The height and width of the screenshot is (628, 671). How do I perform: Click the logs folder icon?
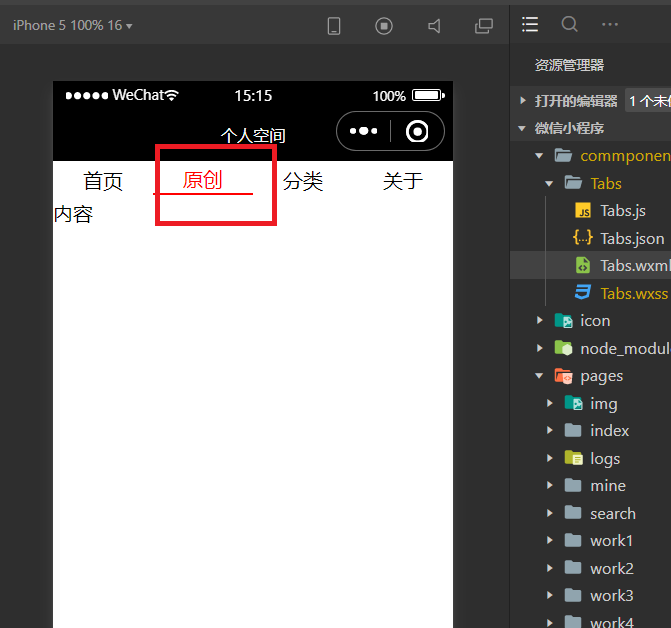pyautogui.click(x=573, y=458)
